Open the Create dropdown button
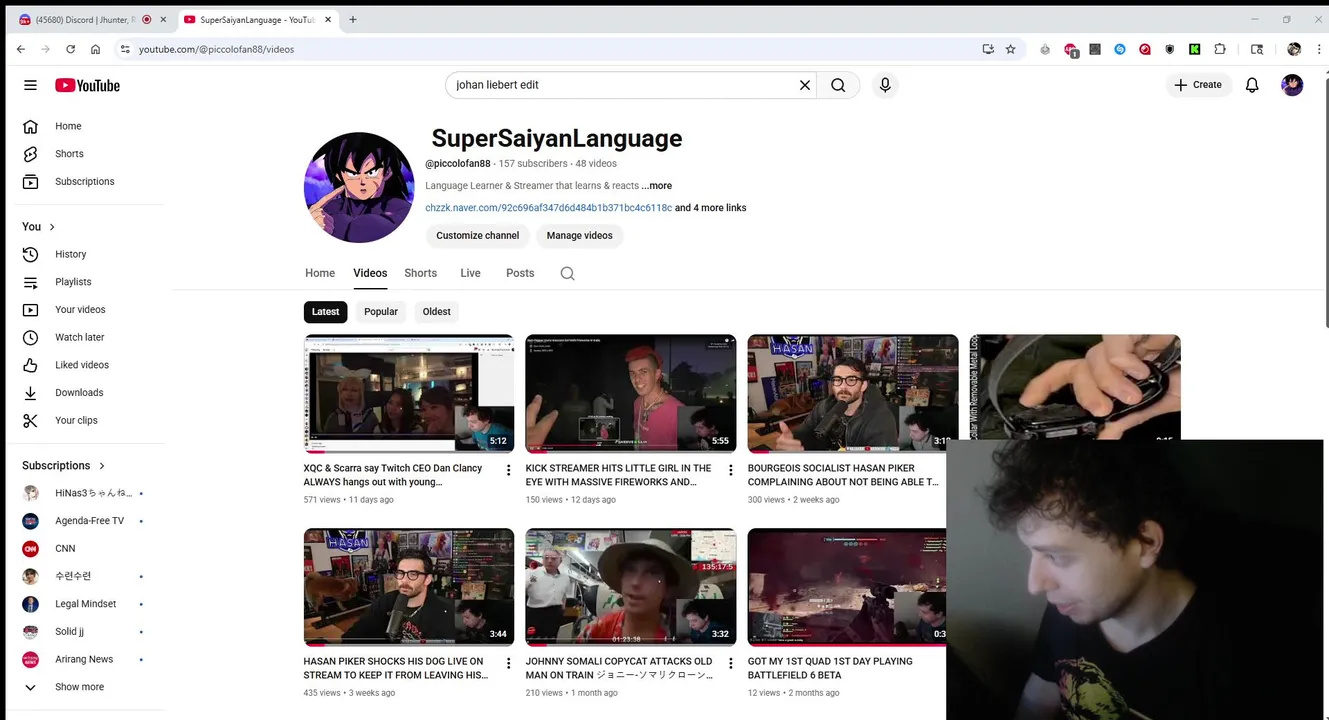This screenshot has height=720, width=1329. coord(1198,85)
